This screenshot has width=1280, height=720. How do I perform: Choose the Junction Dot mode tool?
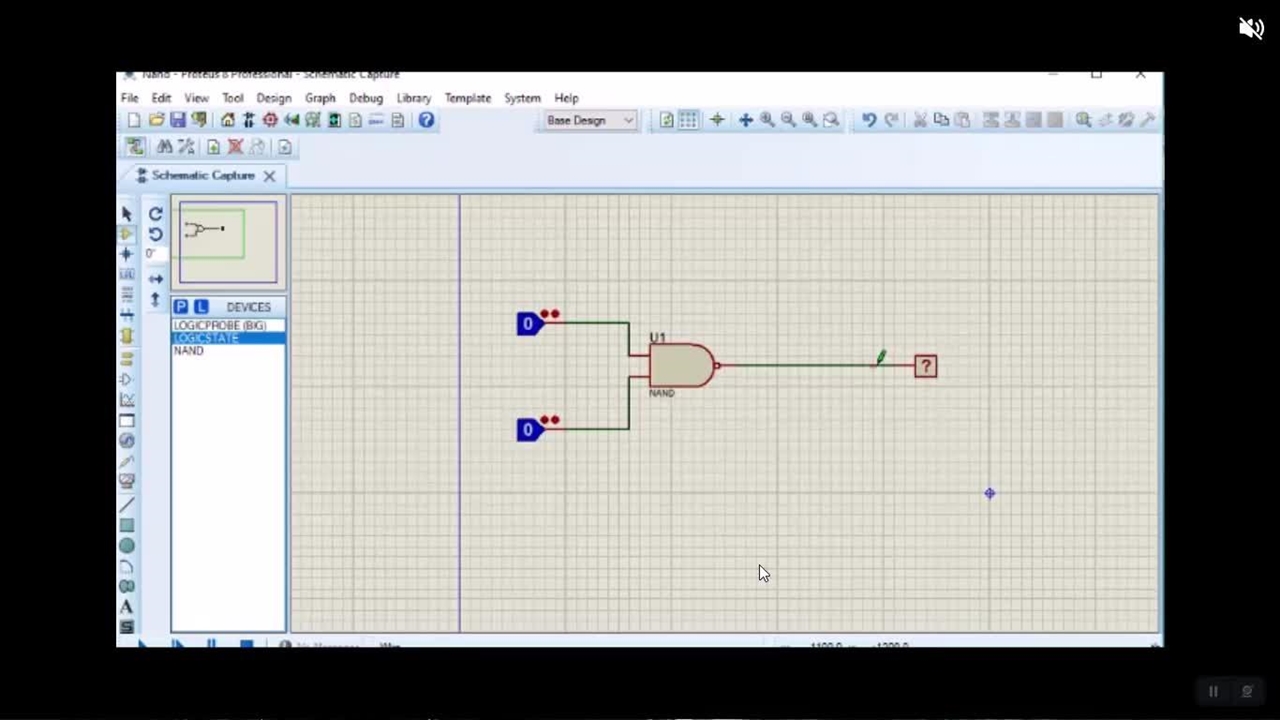(x=127, y=254)
